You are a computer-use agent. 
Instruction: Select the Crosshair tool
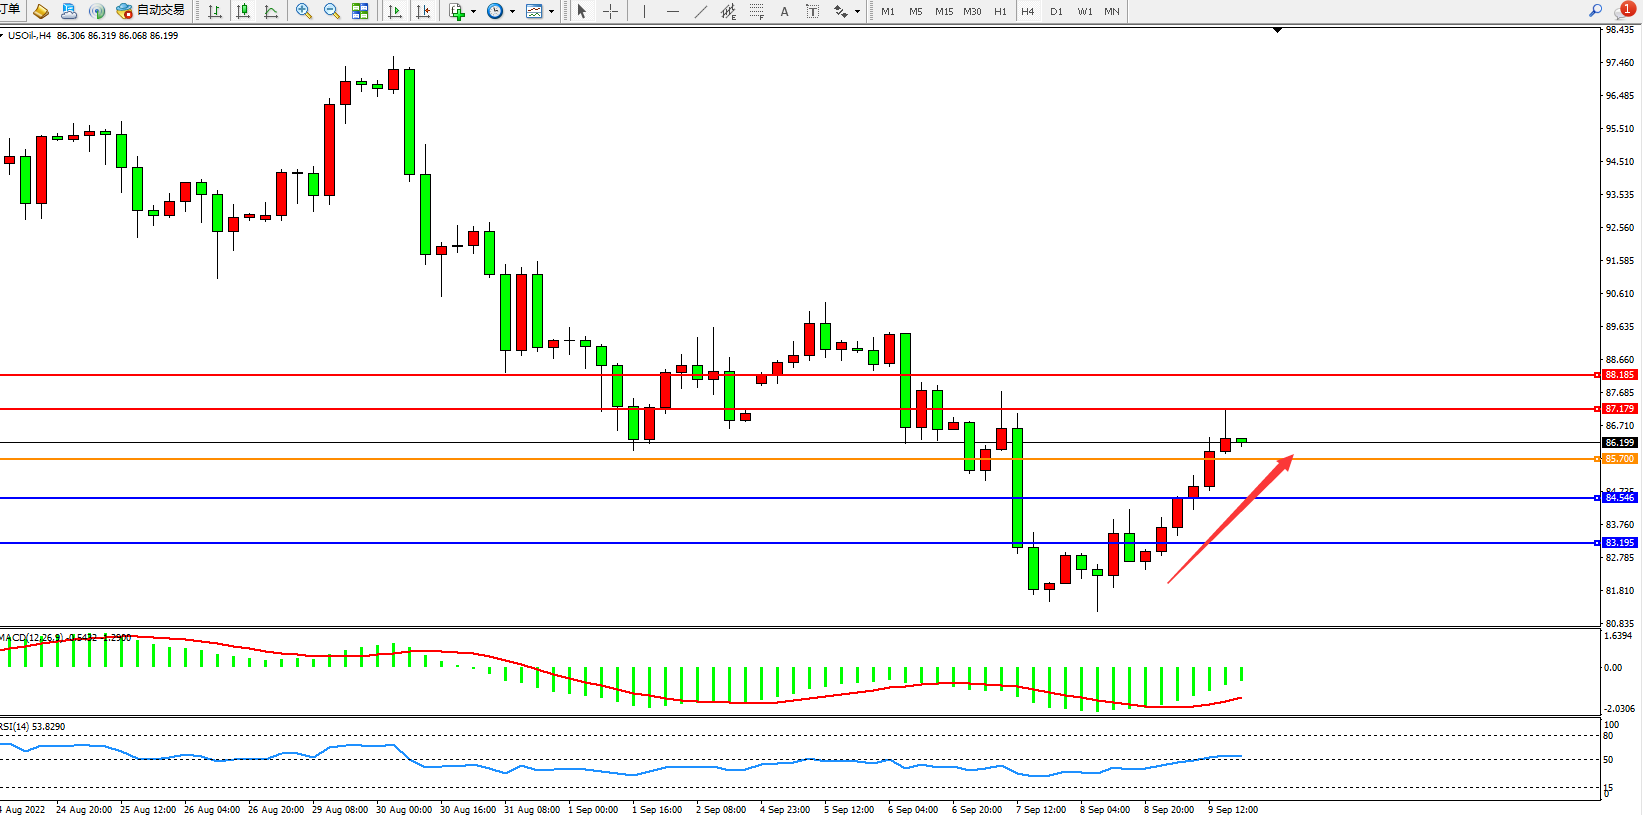pos(610,11)
